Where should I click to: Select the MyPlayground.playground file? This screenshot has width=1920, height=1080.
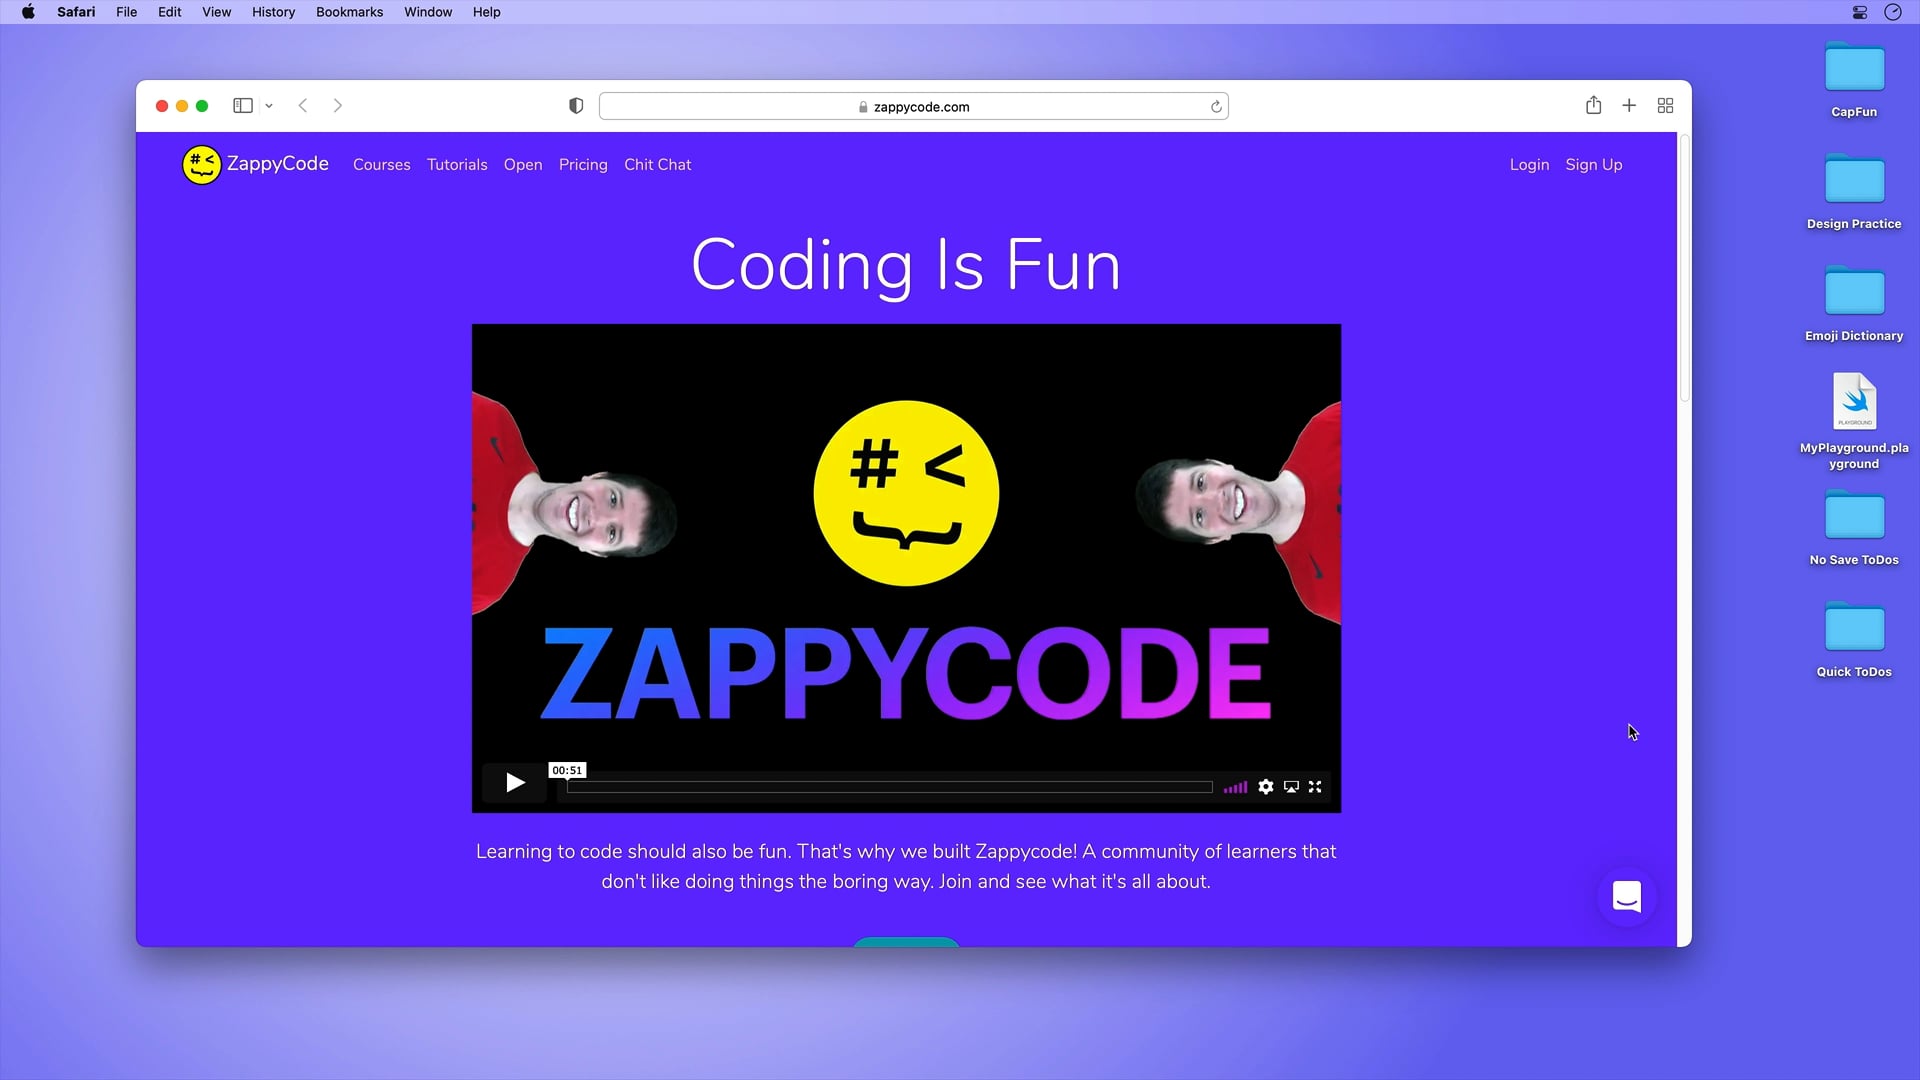click(1854, 420)
